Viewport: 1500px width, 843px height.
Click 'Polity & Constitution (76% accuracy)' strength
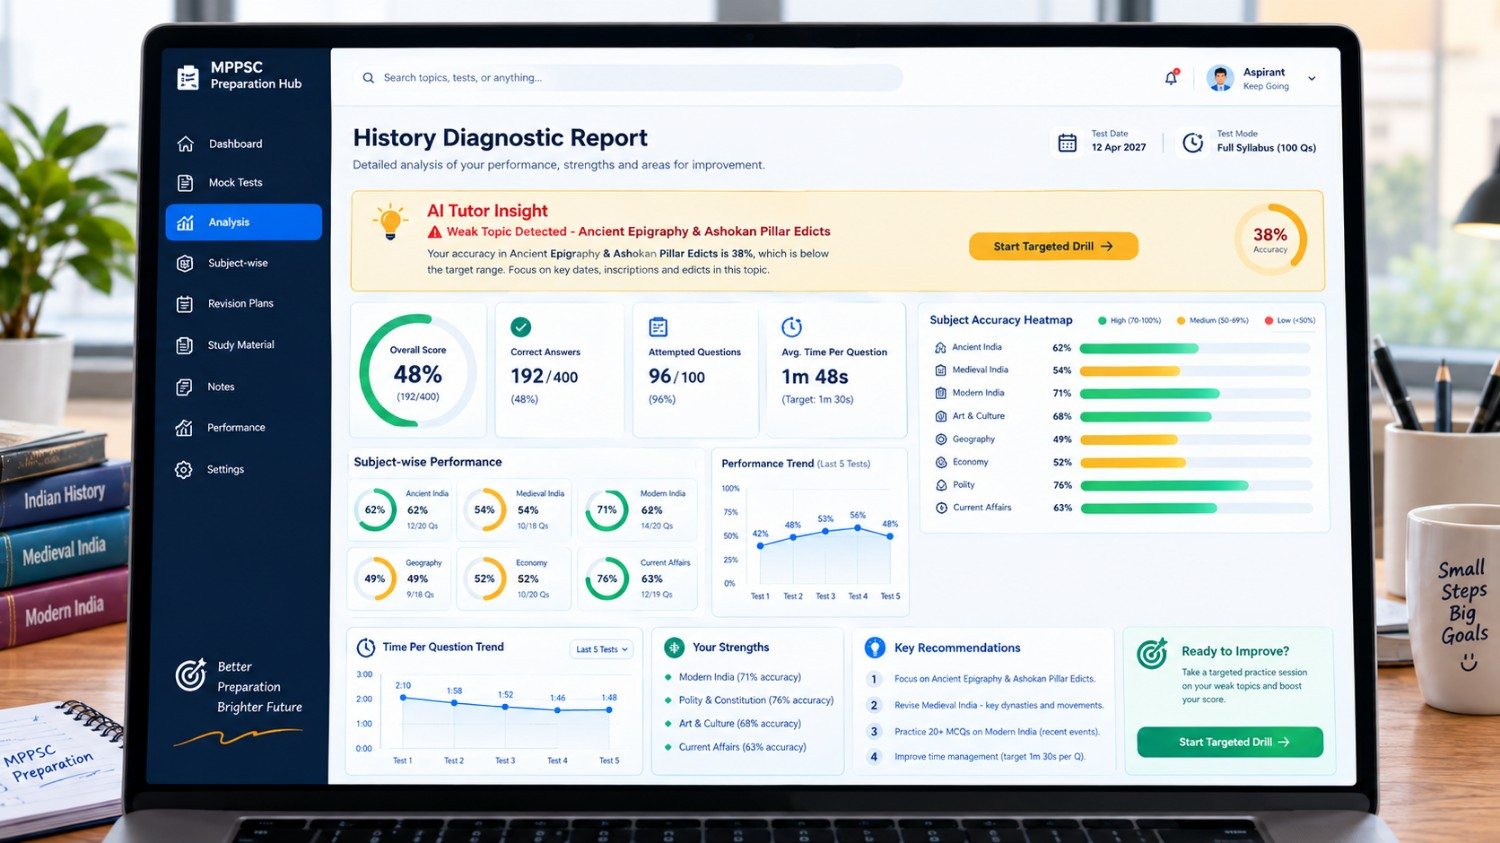(x=756, y=701)
